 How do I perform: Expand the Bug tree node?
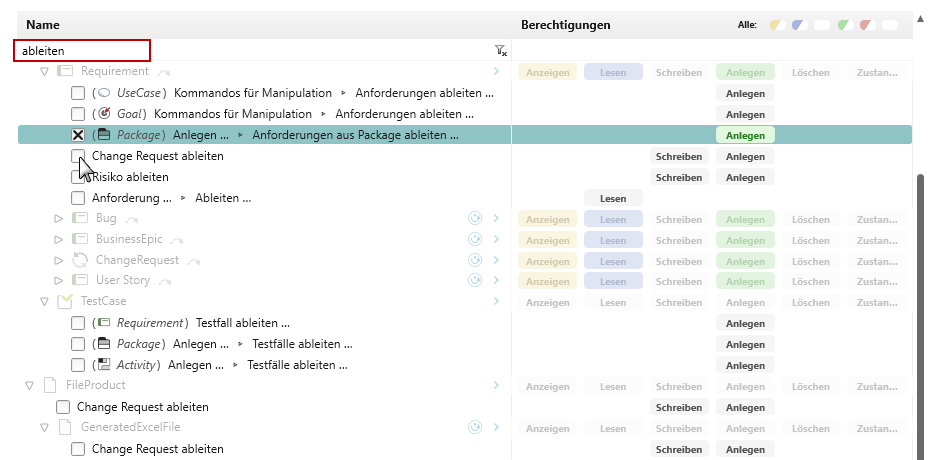pyautogui.click(x=58, y=218)
